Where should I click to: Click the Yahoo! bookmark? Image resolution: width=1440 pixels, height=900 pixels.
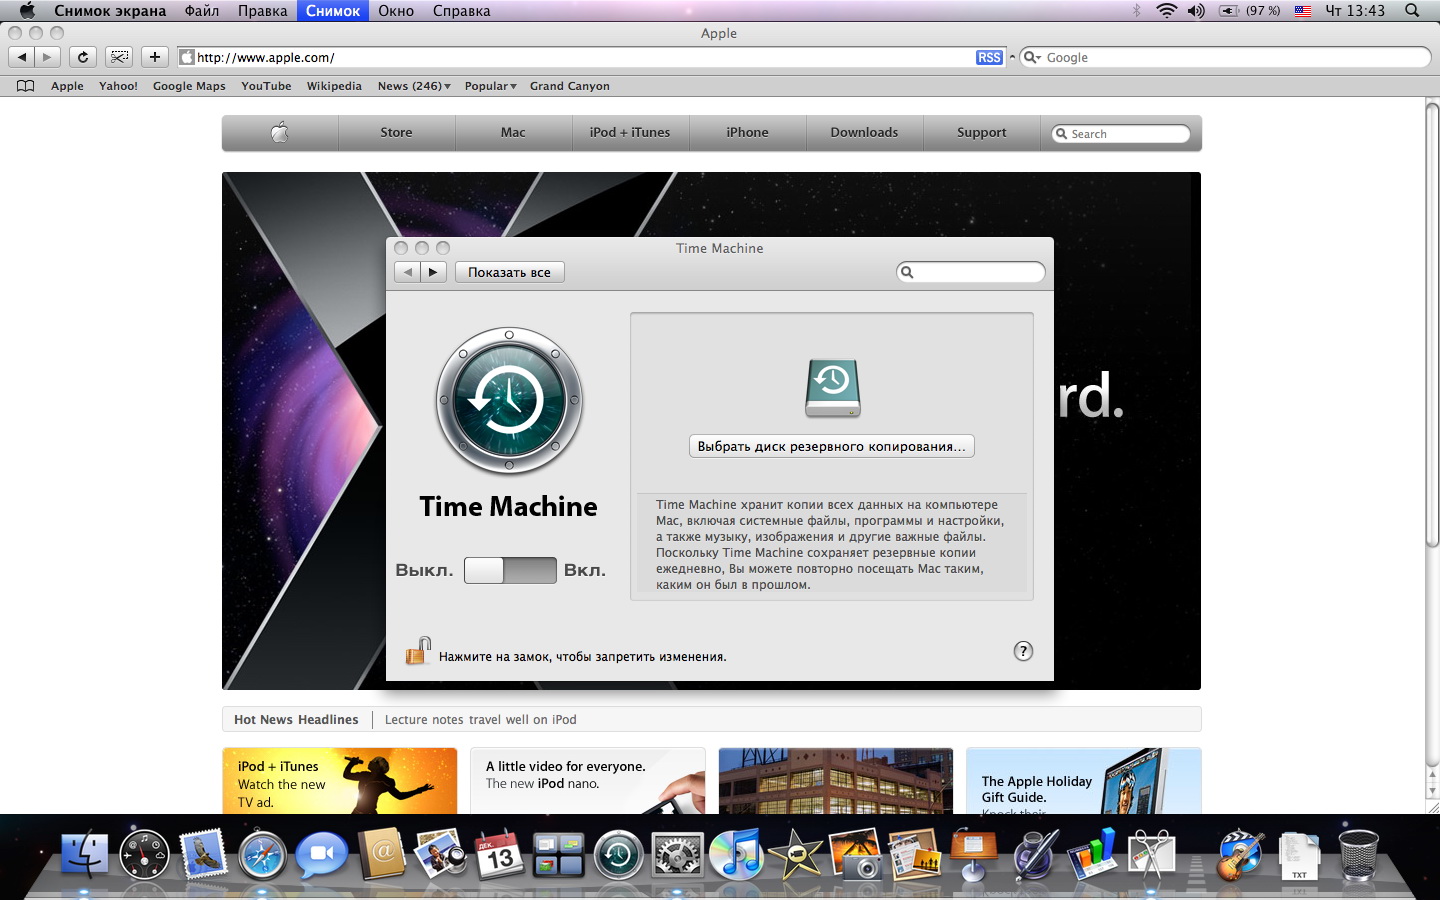pyautogui.click(x=118, y=86)
